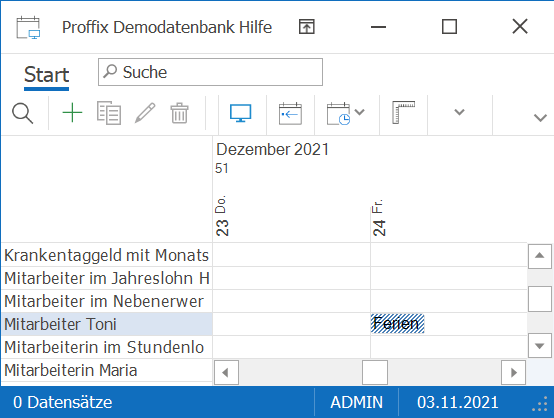The image size is (554, 418).
Task: Click into the Suche search field
Action: tap(210, 72)
